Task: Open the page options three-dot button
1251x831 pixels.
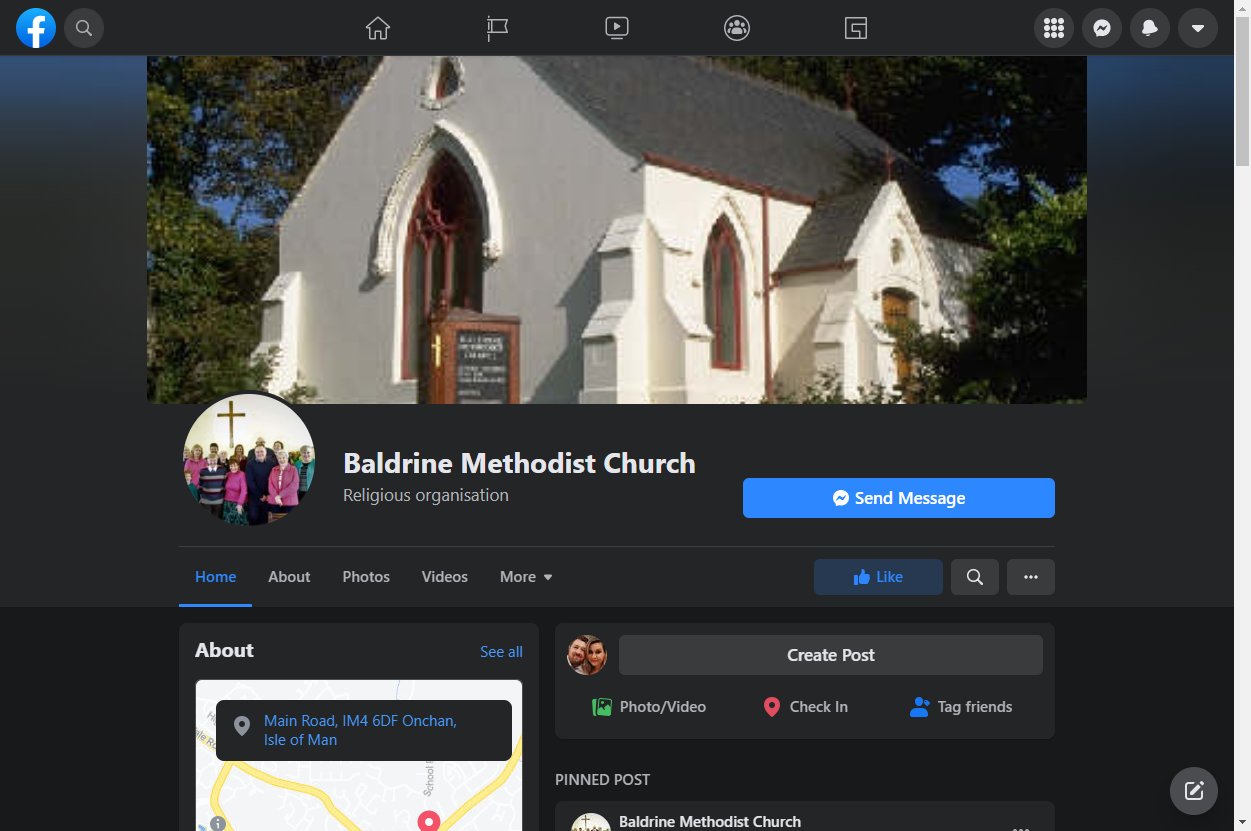Action: 1031,577
